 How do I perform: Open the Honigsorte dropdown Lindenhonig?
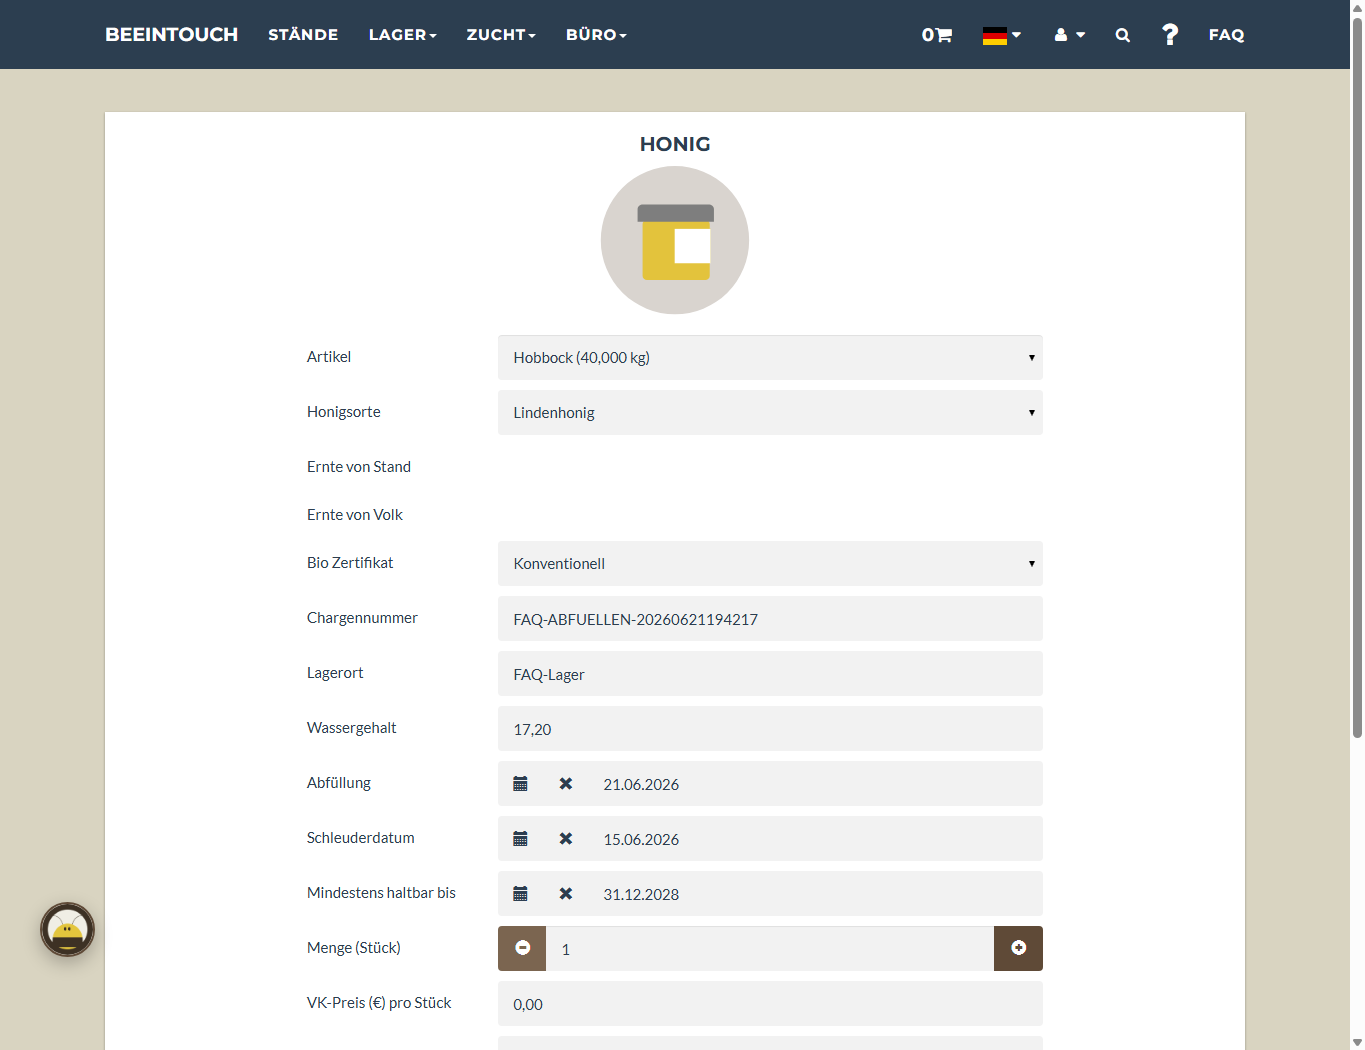point(770,412)
